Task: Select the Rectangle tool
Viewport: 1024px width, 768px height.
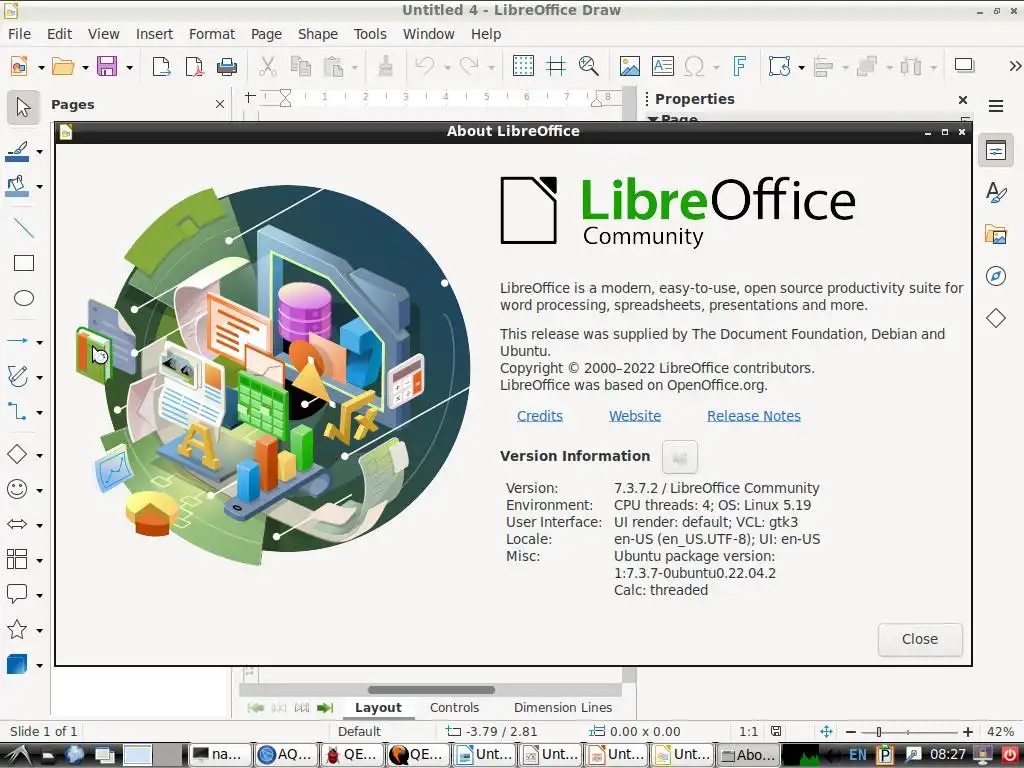Action: tap(24, 263)
